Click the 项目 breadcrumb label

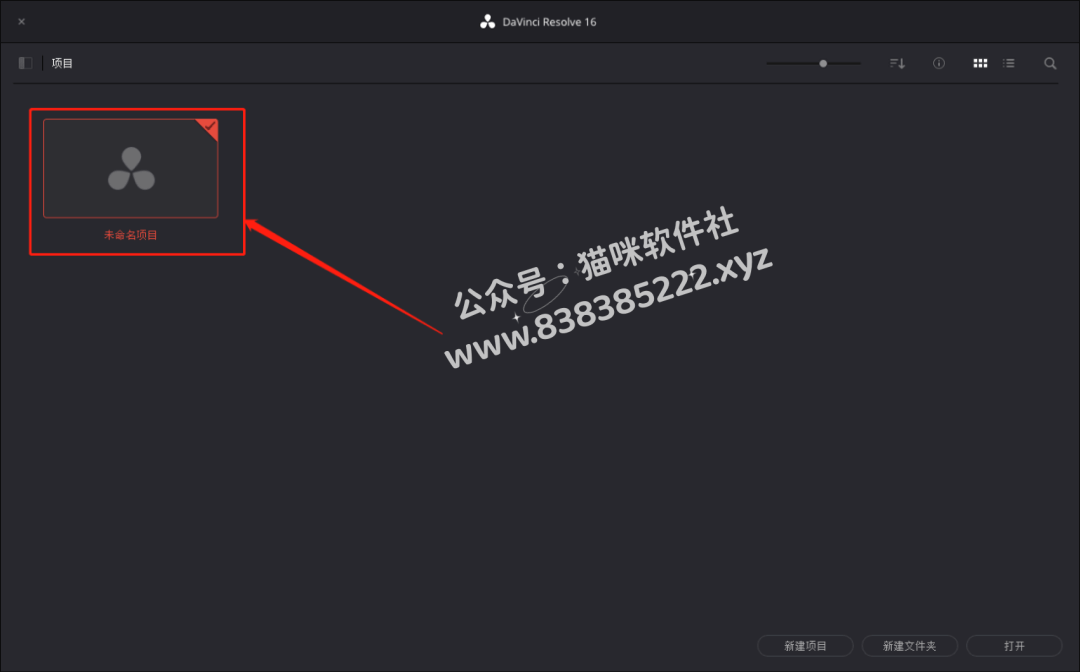[62, 63]
